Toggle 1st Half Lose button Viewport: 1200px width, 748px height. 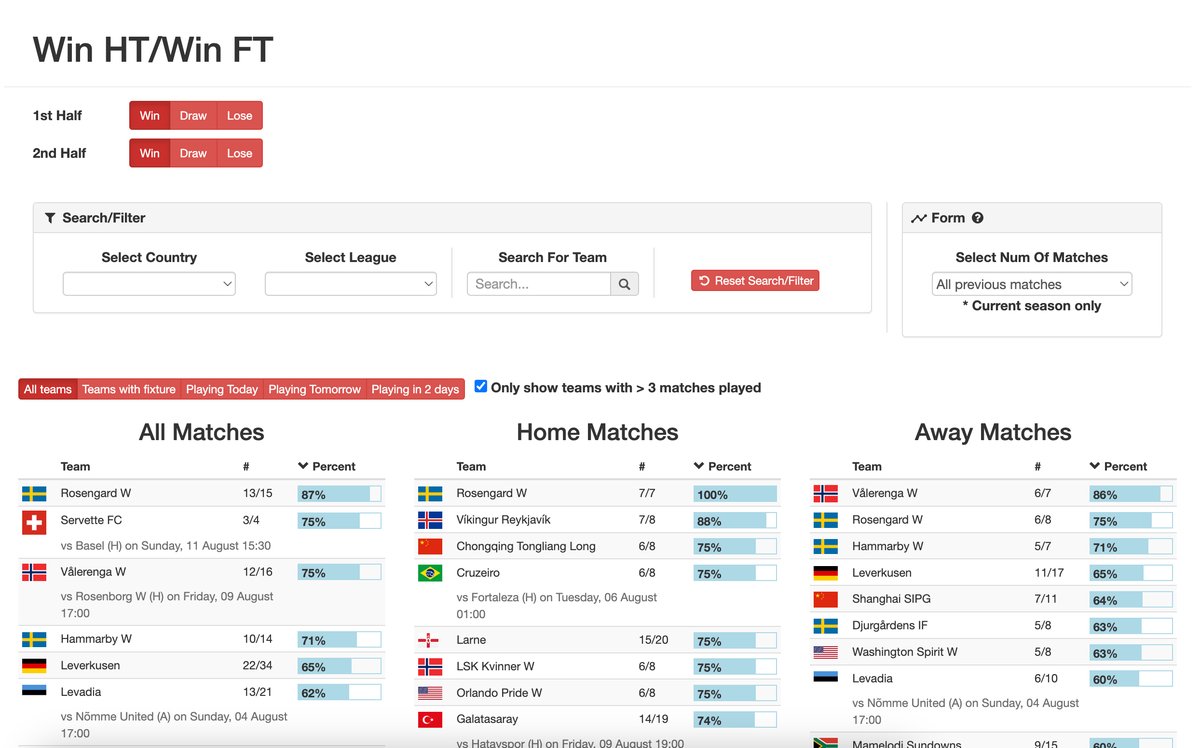240,115
